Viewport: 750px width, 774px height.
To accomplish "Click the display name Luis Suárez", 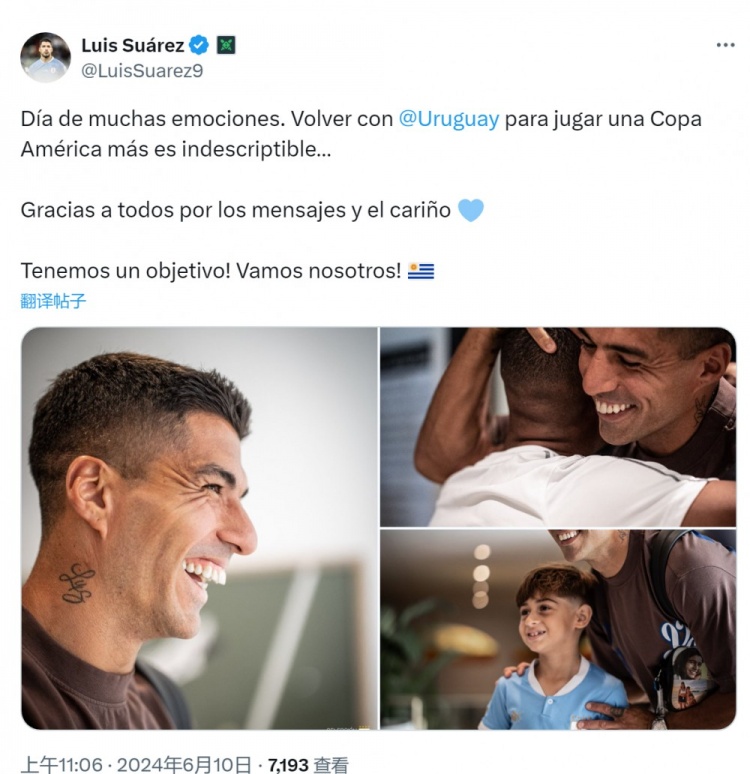I will 132,45.
